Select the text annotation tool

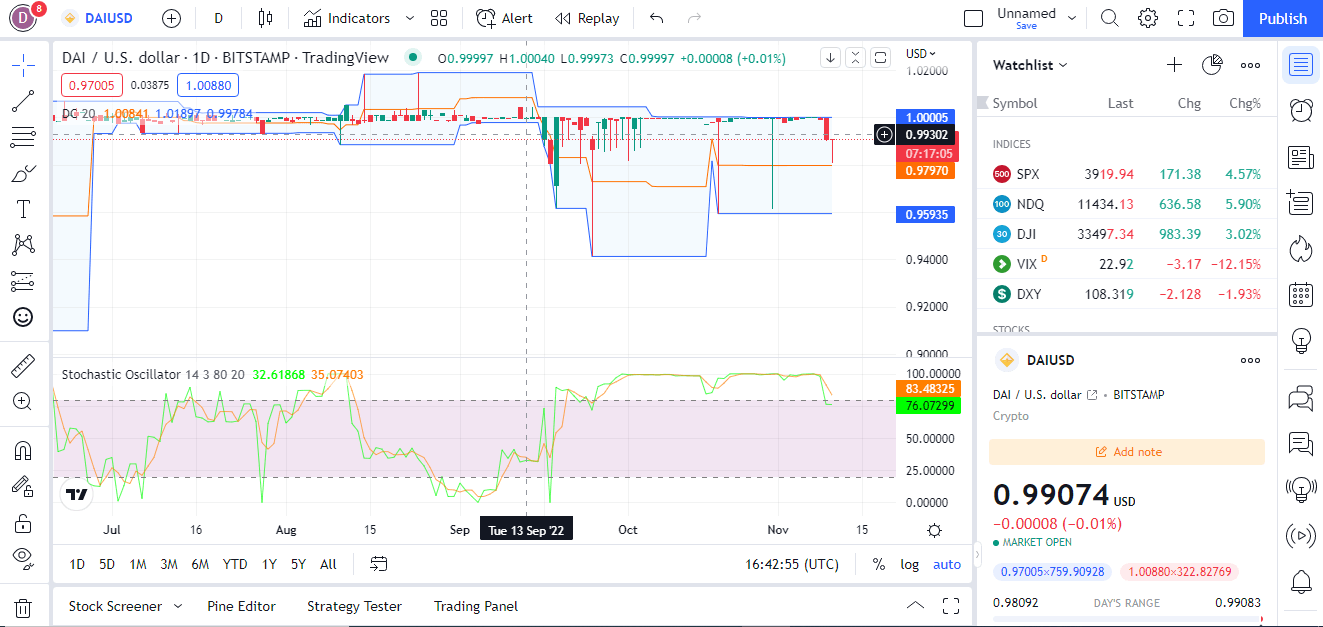click(23, 209)
